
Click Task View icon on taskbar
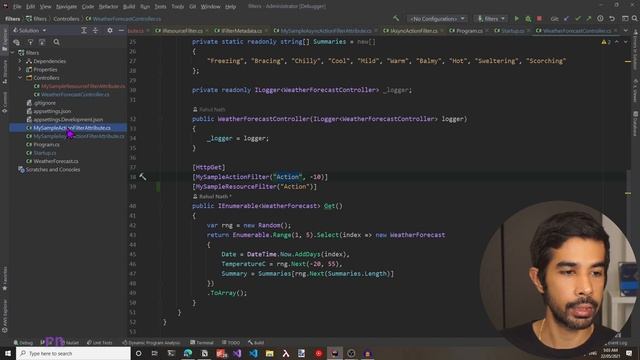coord(155,353)
